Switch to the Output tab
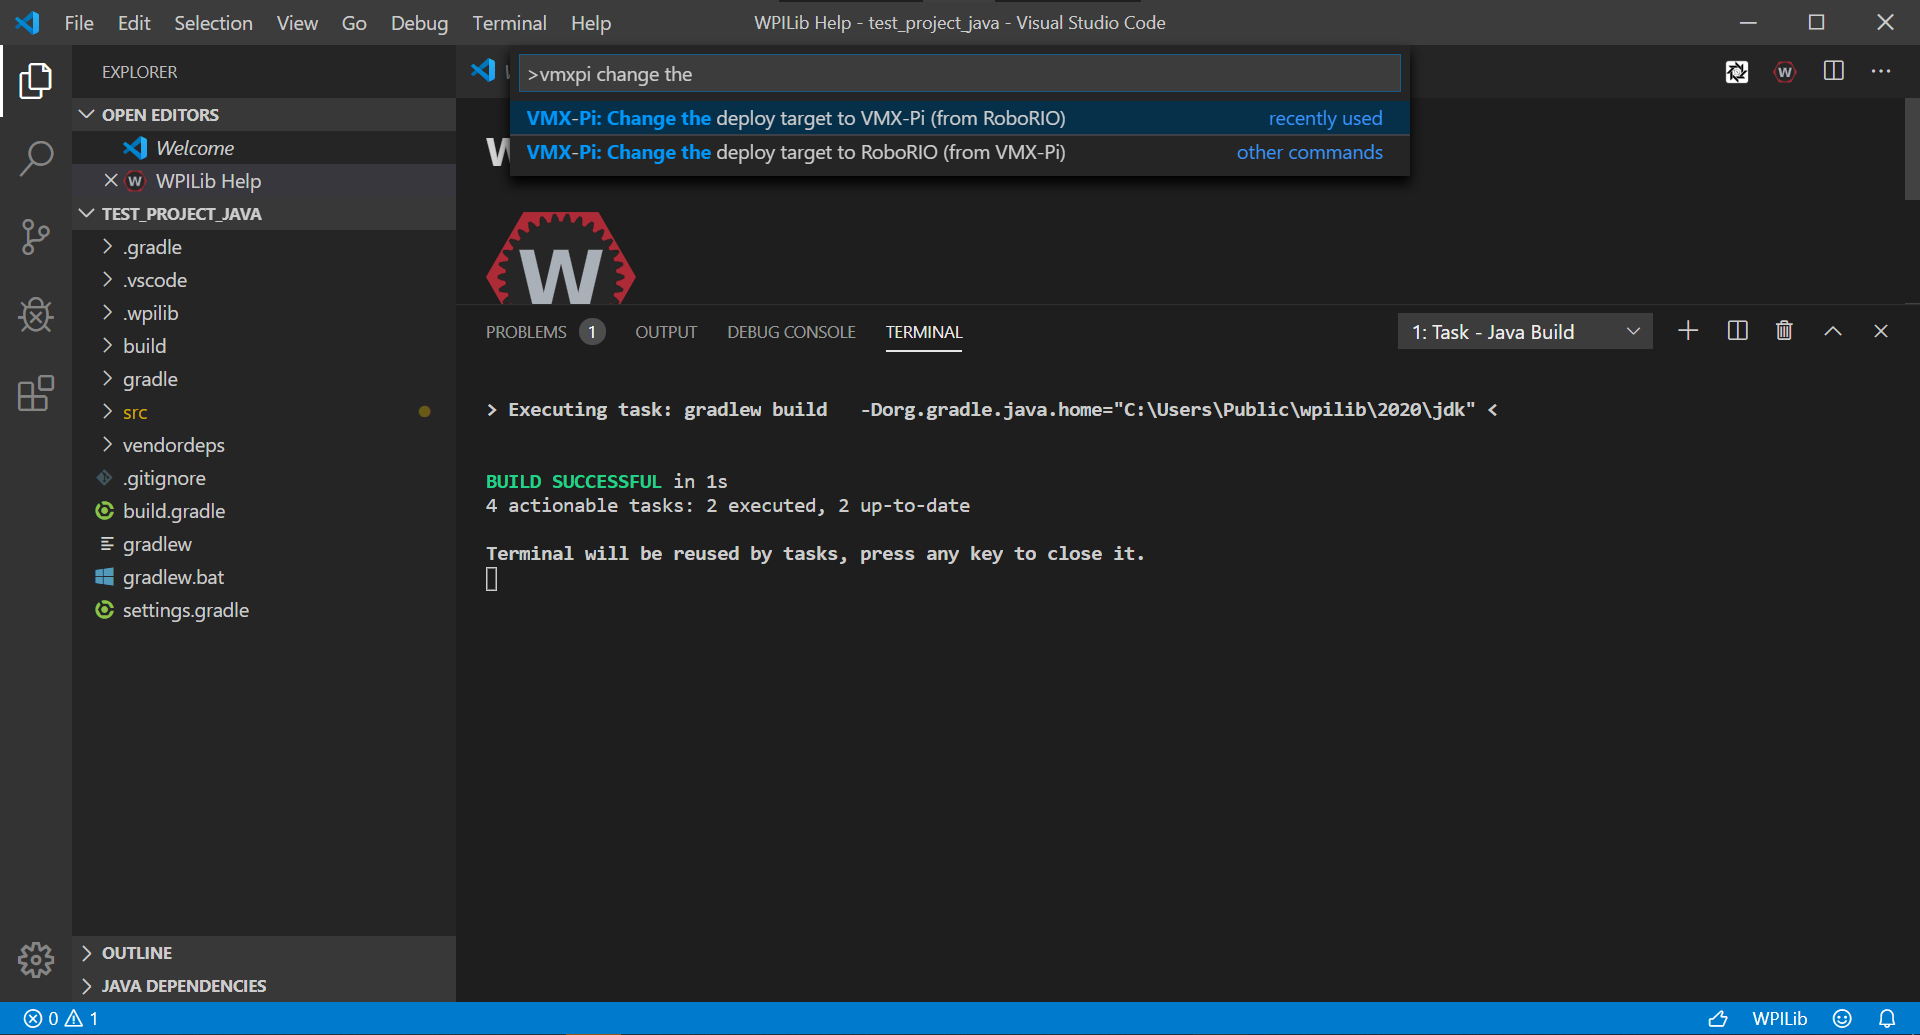 coord(666,332)
